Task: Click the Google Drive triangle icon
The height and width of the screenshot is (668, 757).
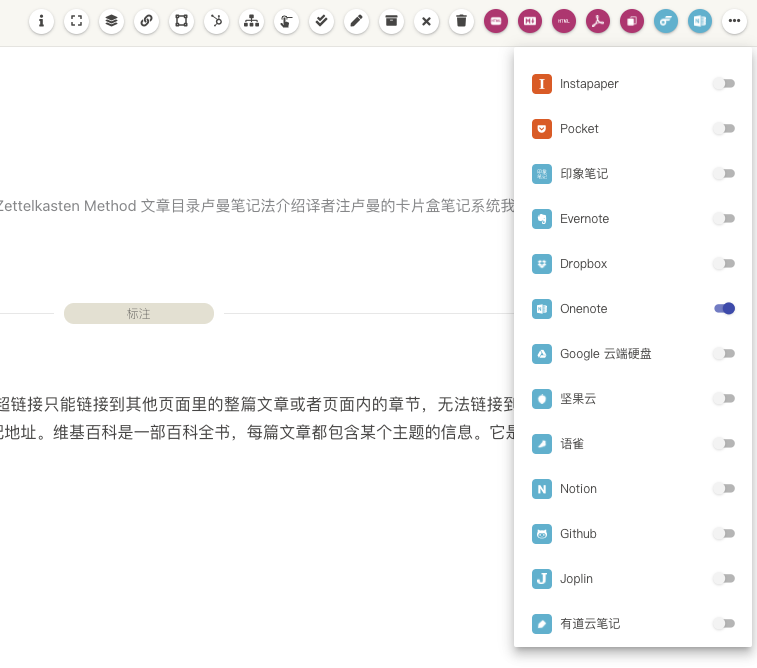Action: pos(542,354)
